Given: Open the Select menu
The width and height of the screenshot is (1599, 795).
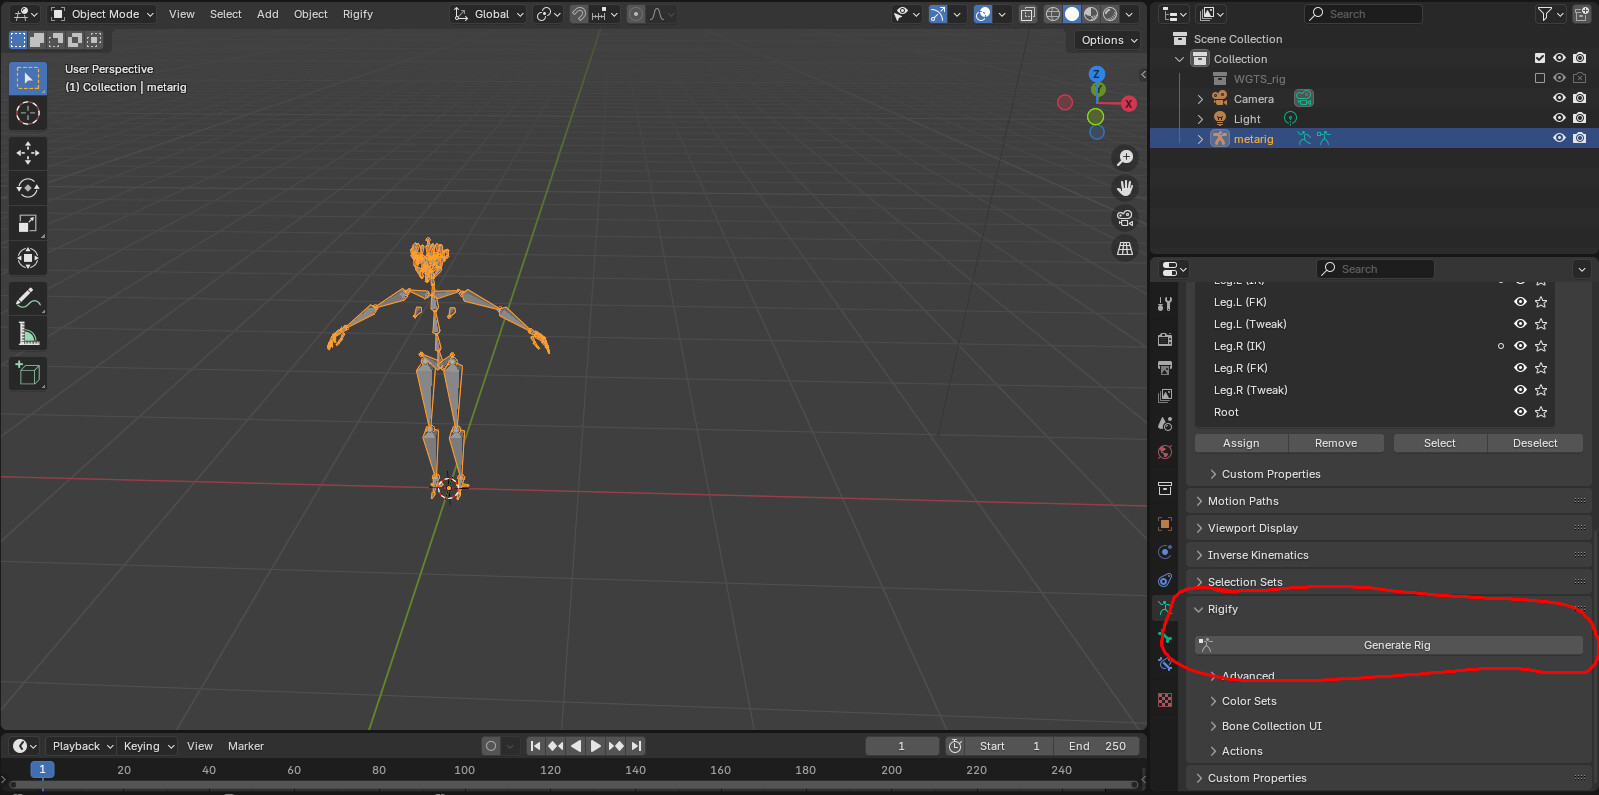Looking at the screenshot, I should pos(226,14).
